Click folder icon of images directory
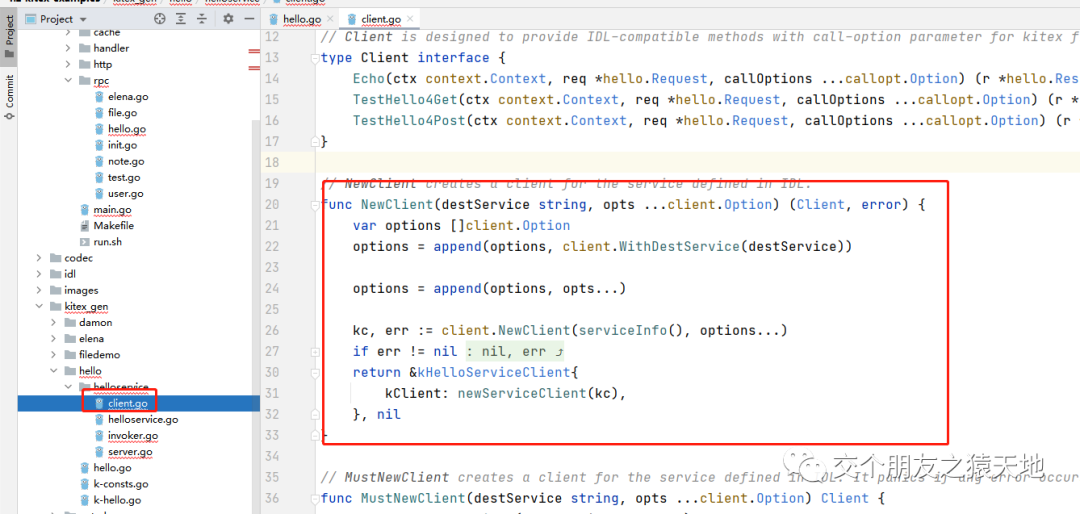The width and height of the screenshot is (1080, 514). (x=56, y=290)
